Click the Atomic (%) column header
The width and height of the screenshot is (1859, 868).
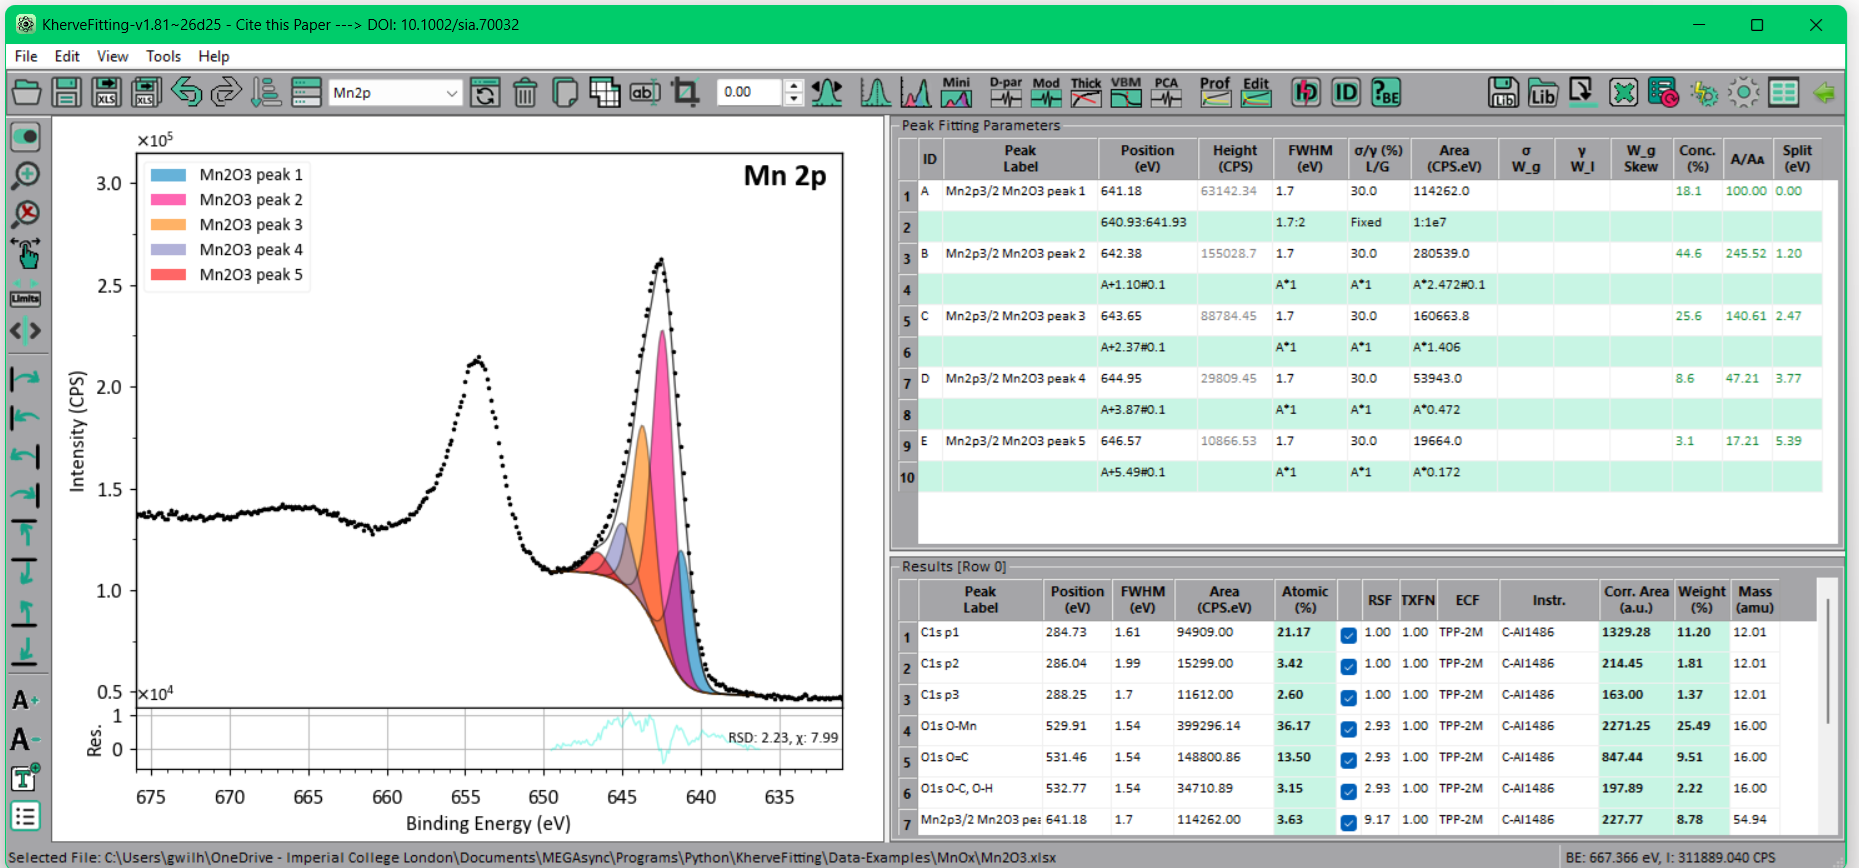tap(1305, 599)
